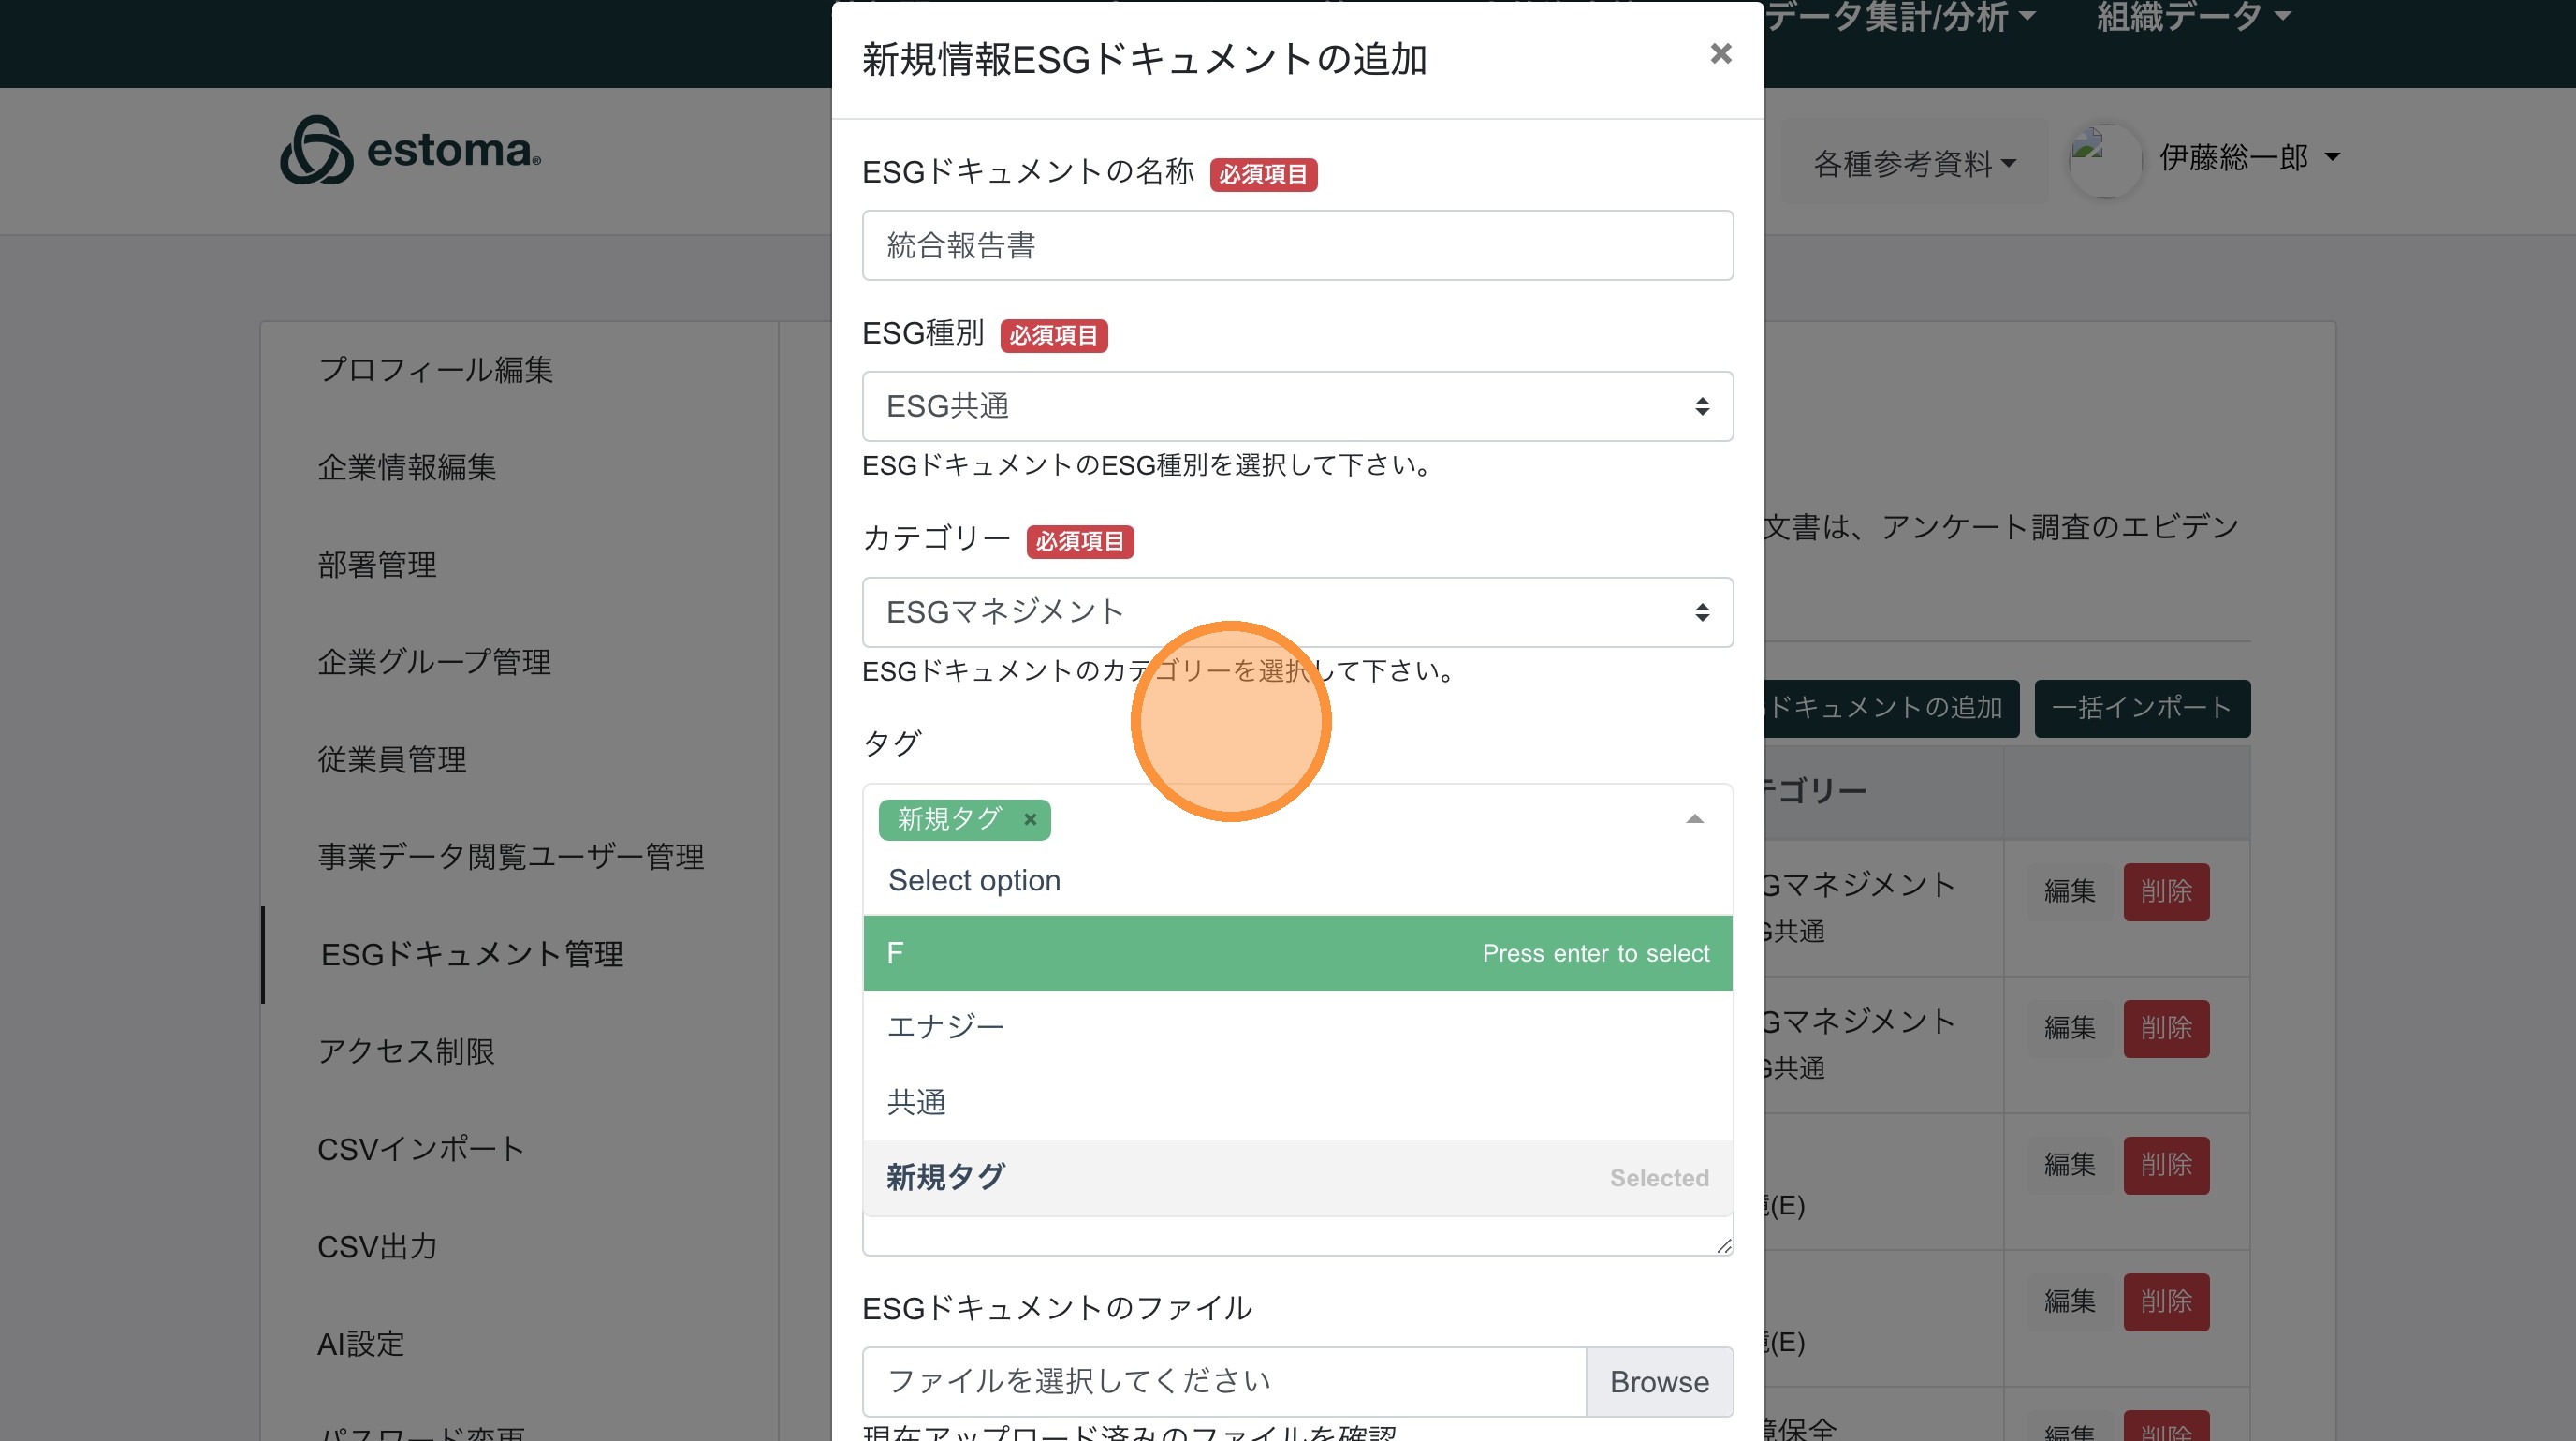Collapse the tag multiselect arrow
The image size is (2576, 1441).
(x=1694, y=819)
